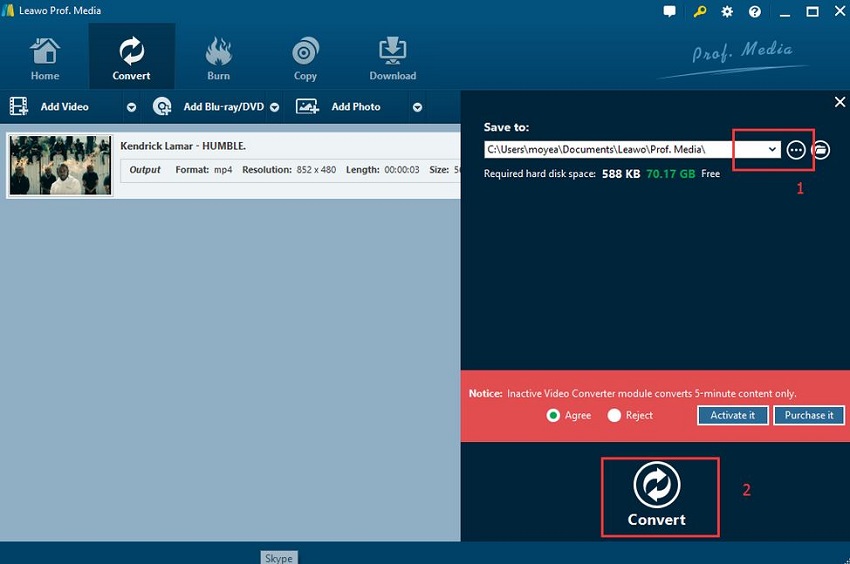Open settings gear icon in title bar
The height and width of the screenshot is (564, 850).
727,11
